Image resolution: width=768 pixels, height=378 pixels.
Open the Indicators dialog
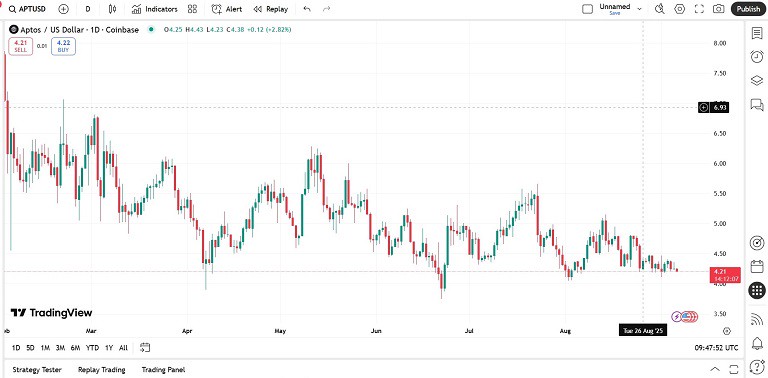tap(155, 9)
